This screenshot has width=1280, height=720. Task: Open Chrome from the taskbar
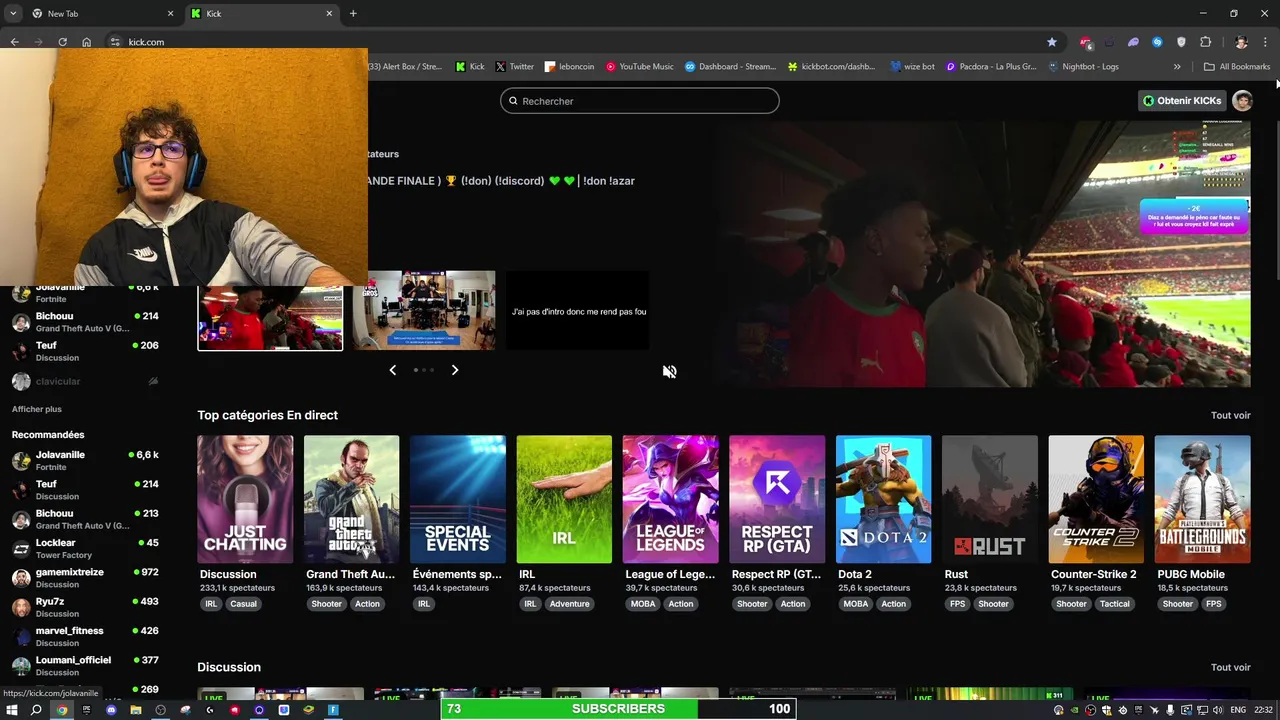(62, 710)
